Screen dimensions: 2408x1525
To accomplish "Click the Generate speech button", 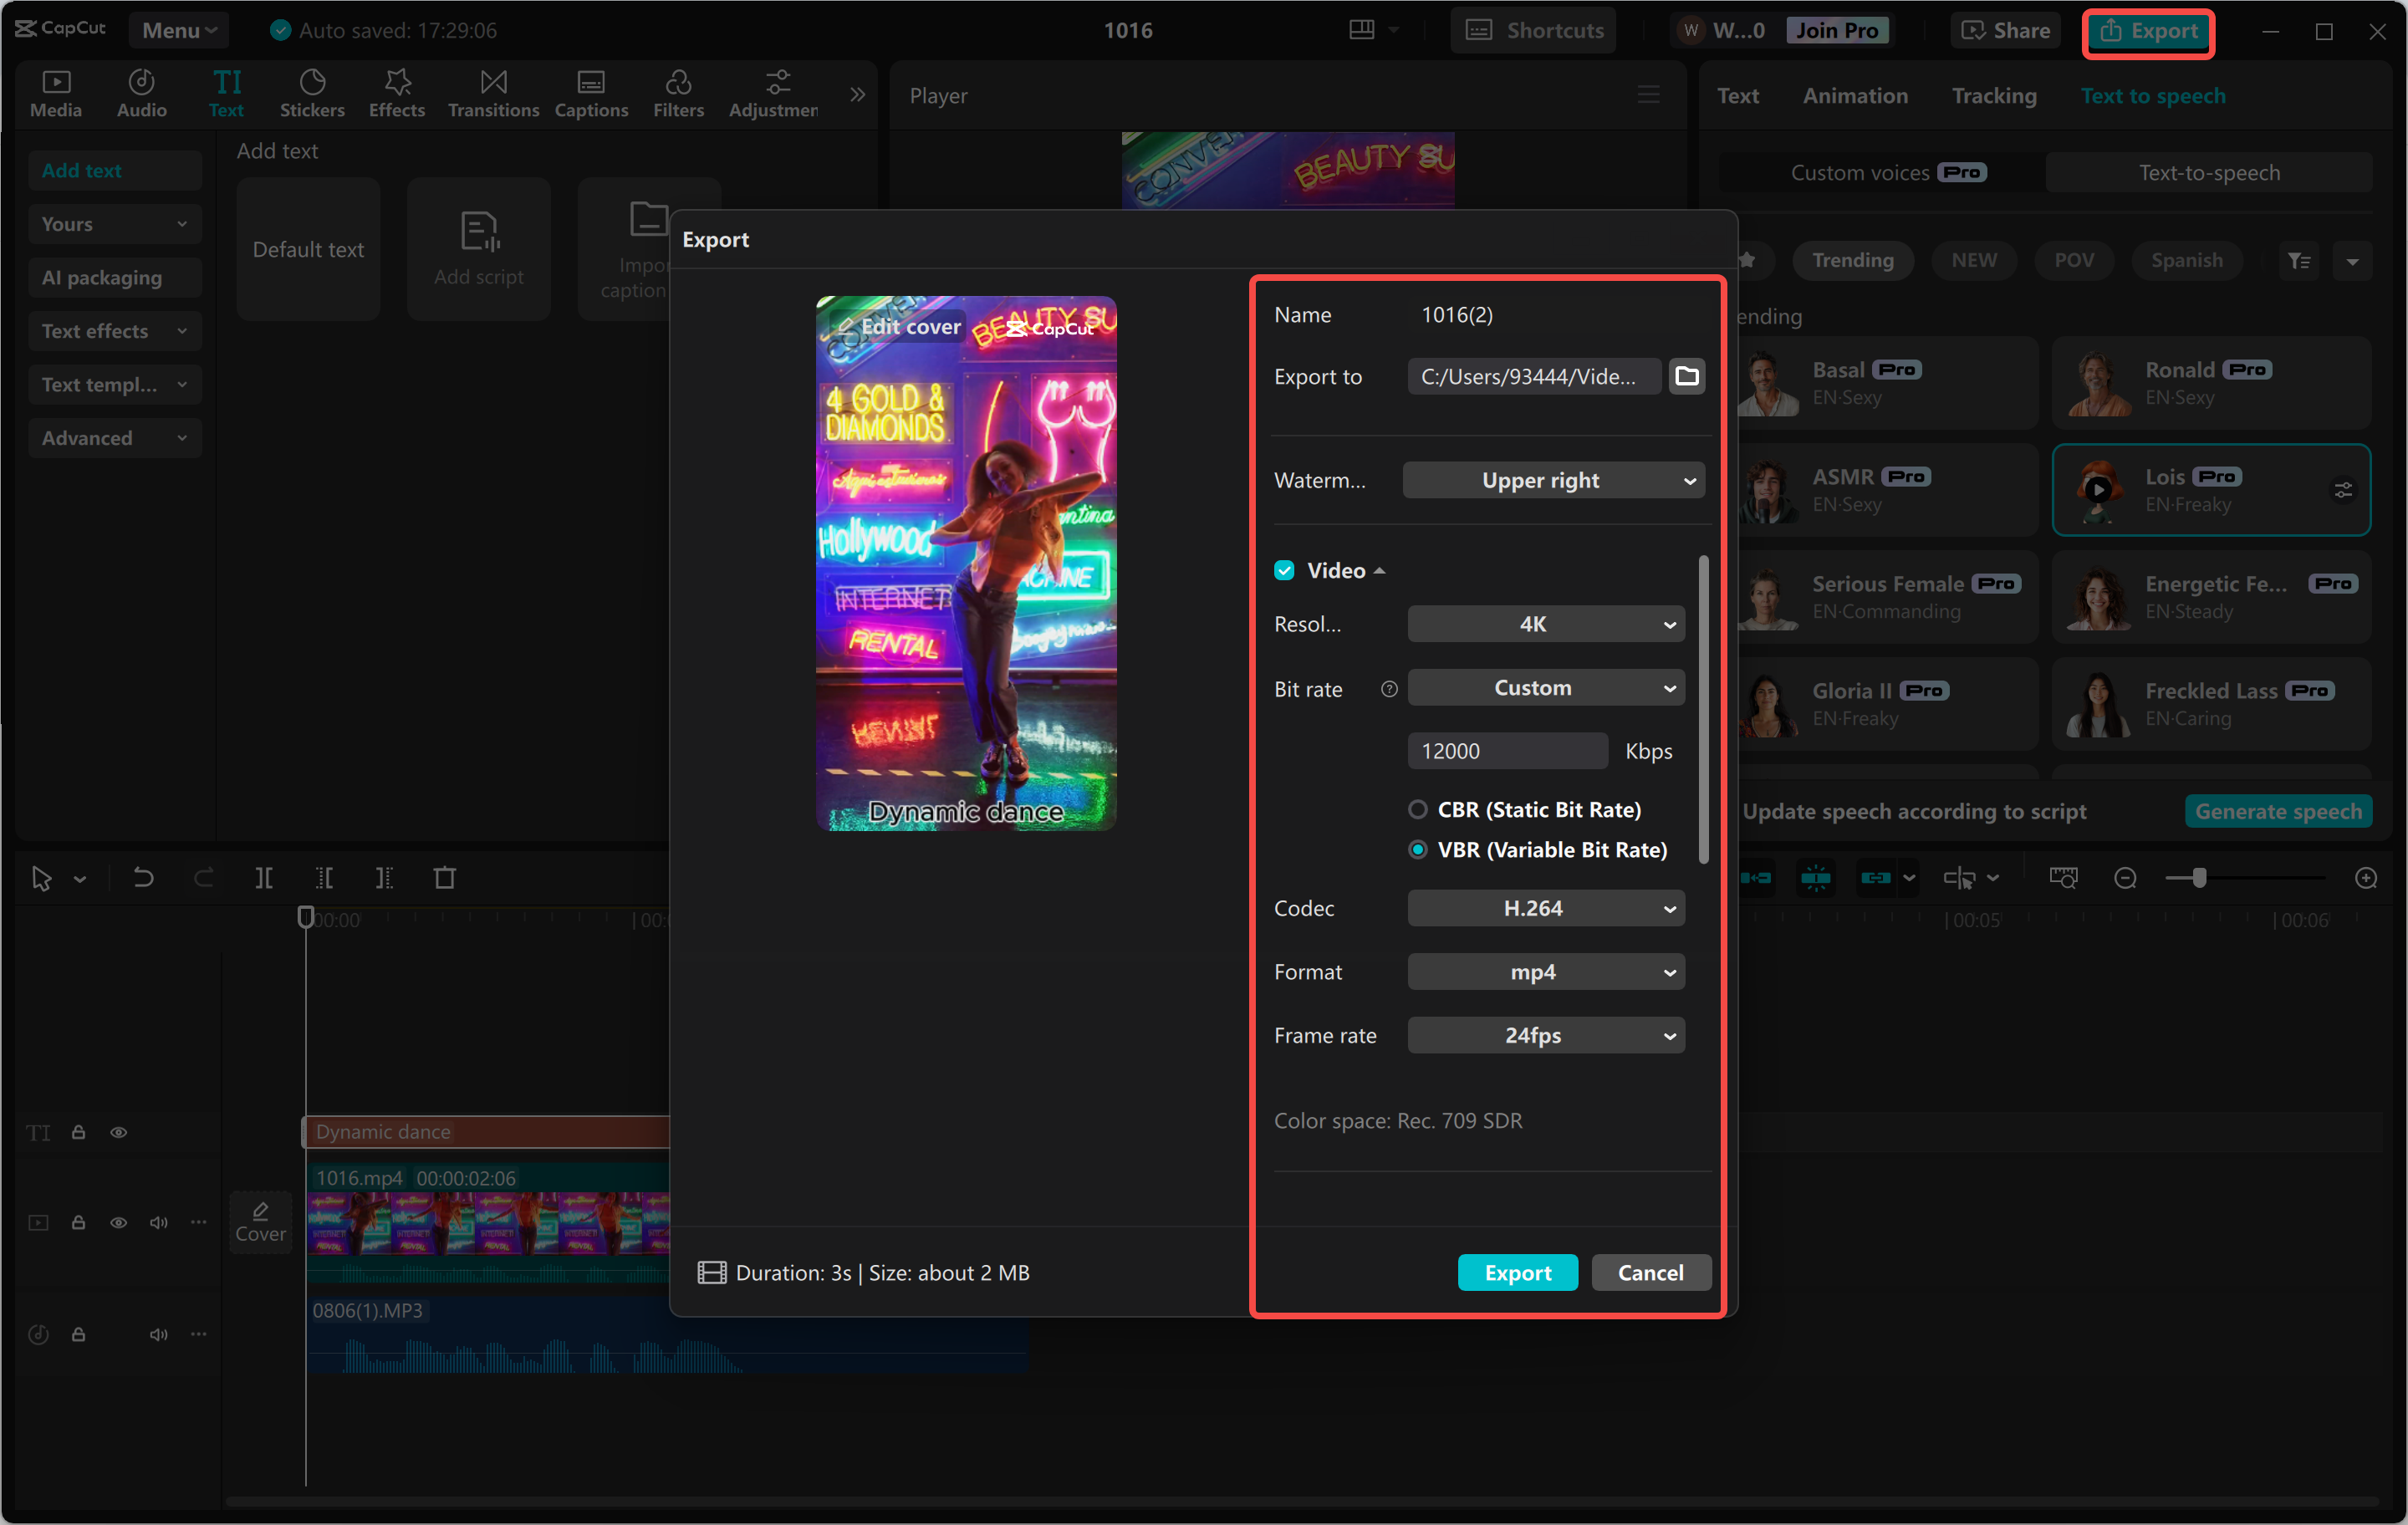I will point(2279,811).
